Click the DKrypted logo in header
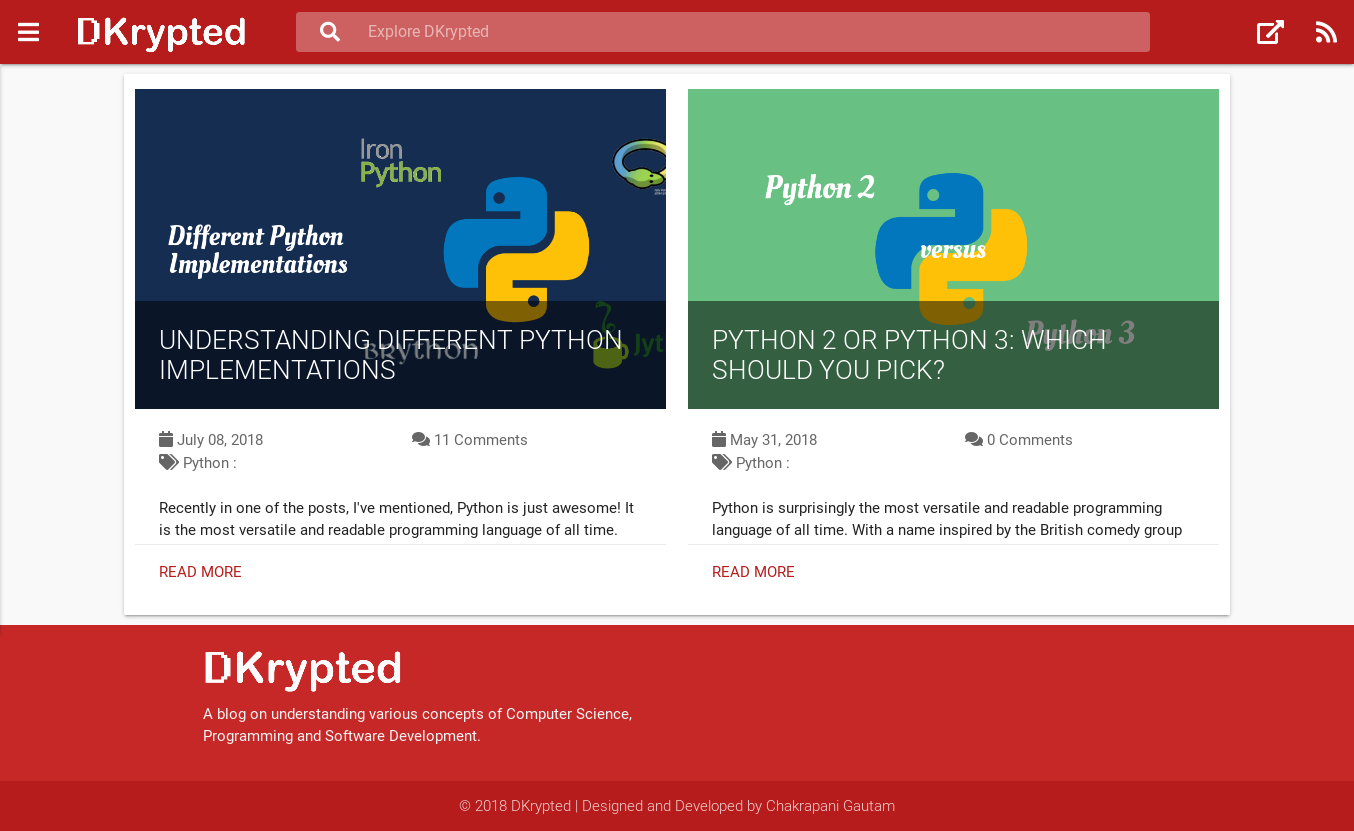The height and width of the screenshot is (831, 1354). click(161, 32)
